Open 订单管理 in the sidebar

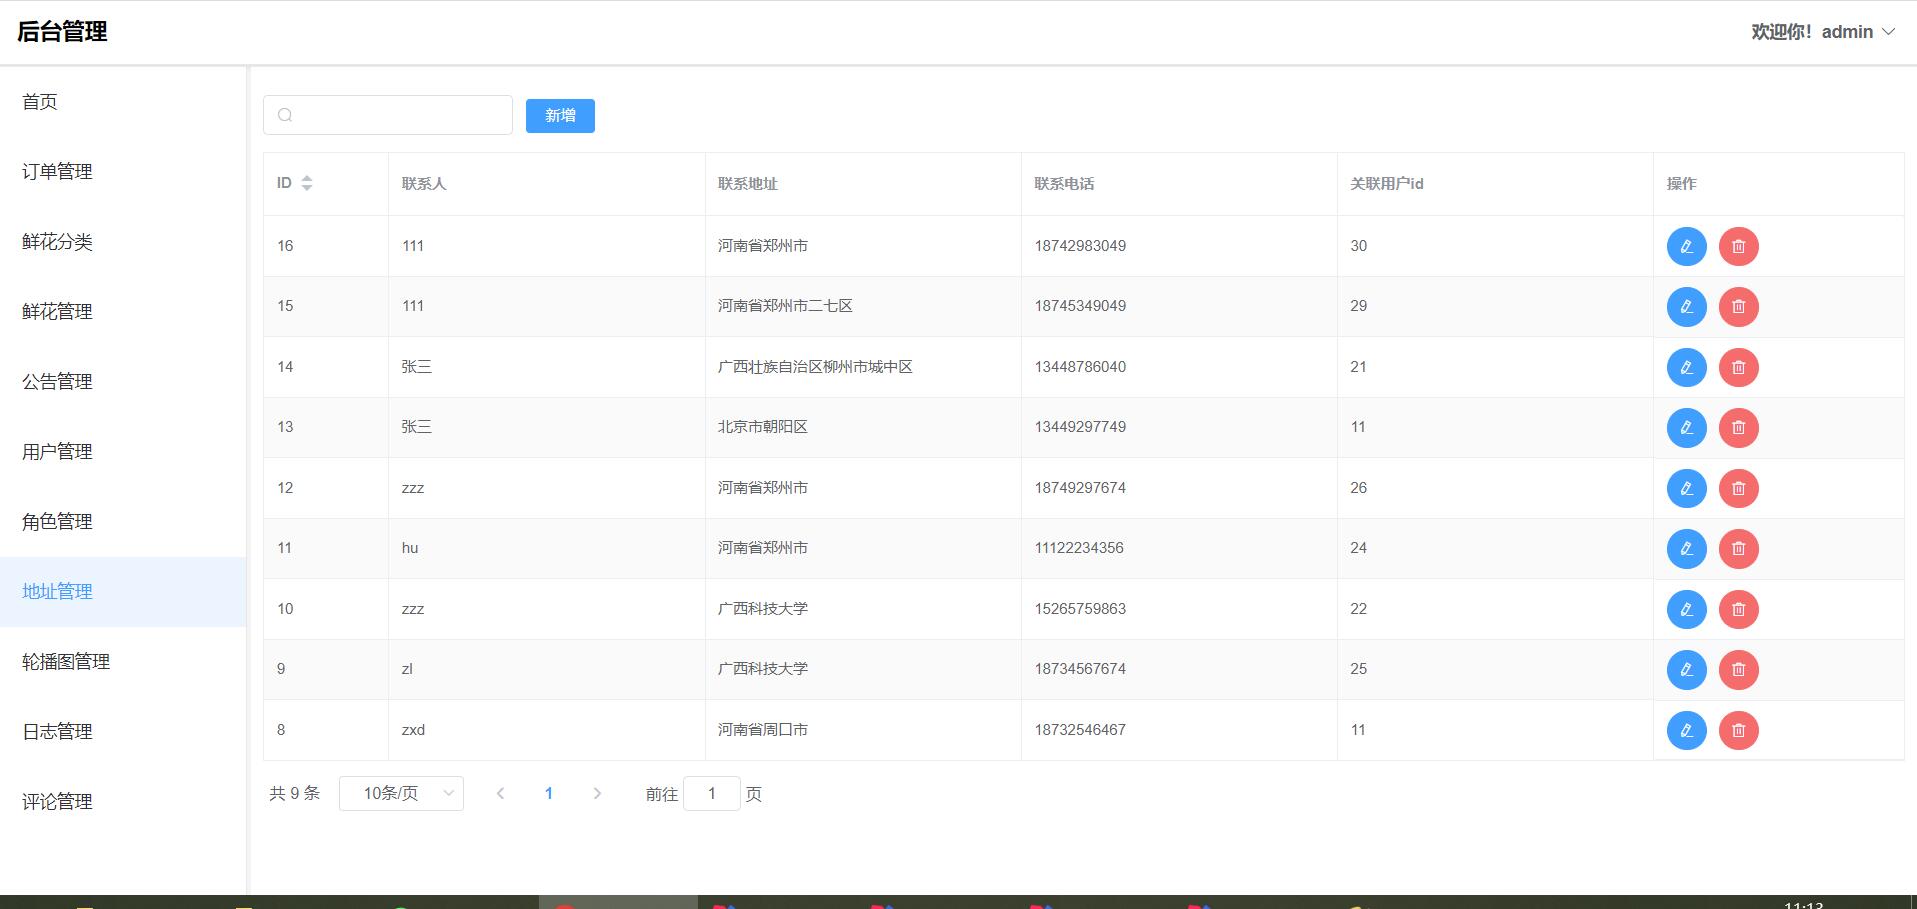point(123,172)
